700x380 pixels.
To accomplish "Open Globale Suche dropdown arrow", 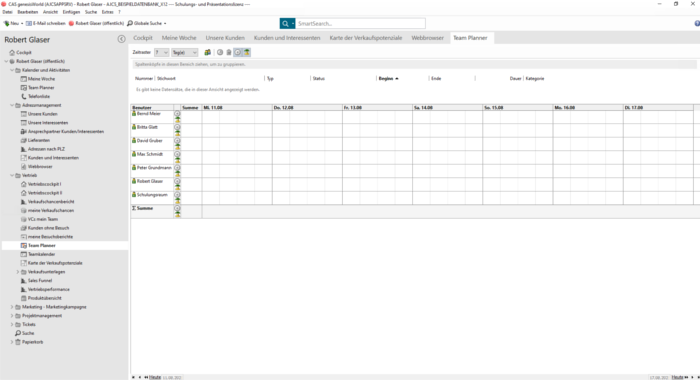I will pyautogui.click(x=165, y=23).
